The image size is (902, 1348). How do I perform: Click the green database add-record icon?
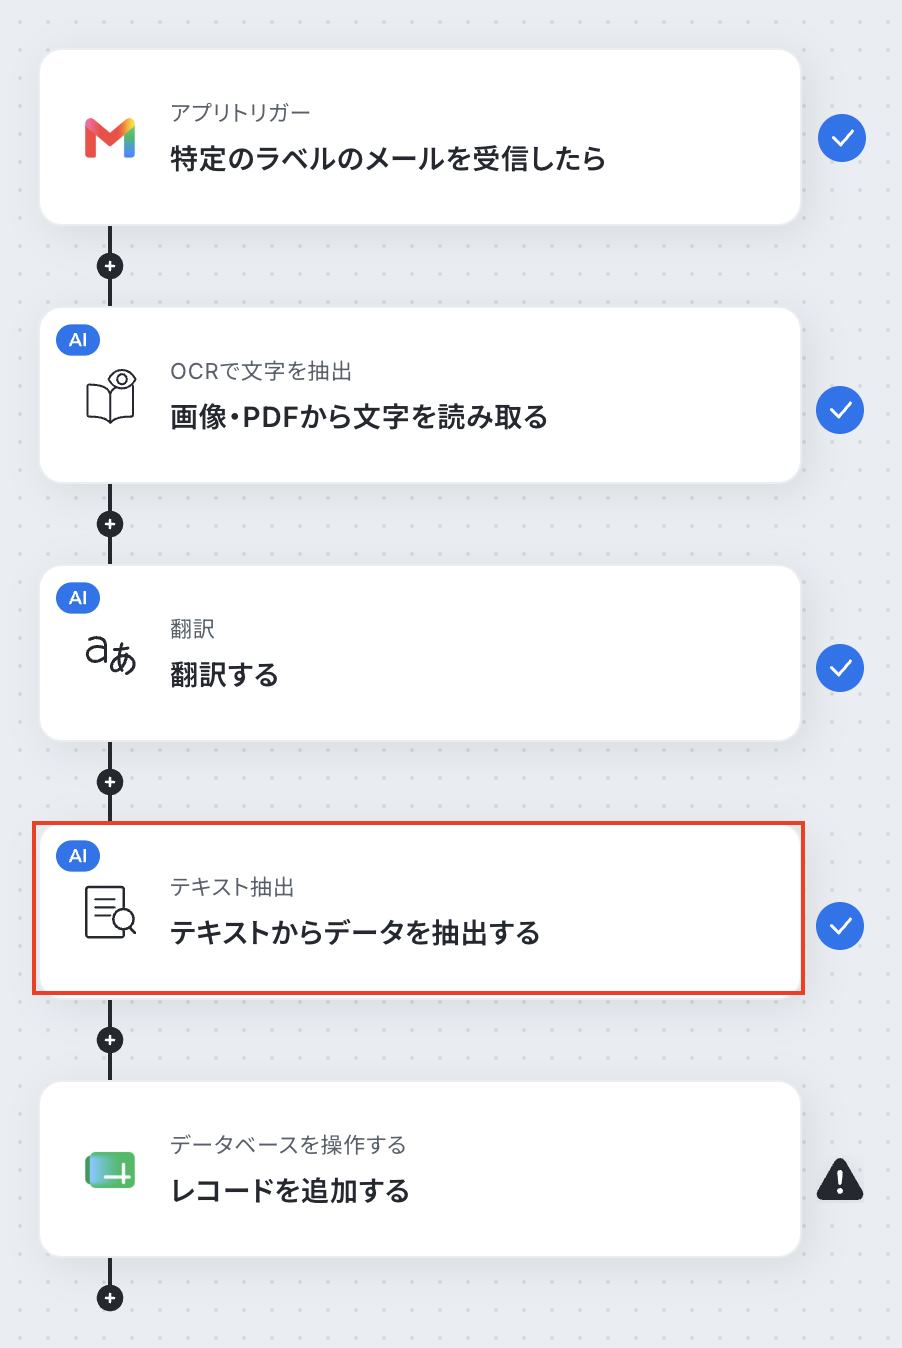pos(110,1170)
